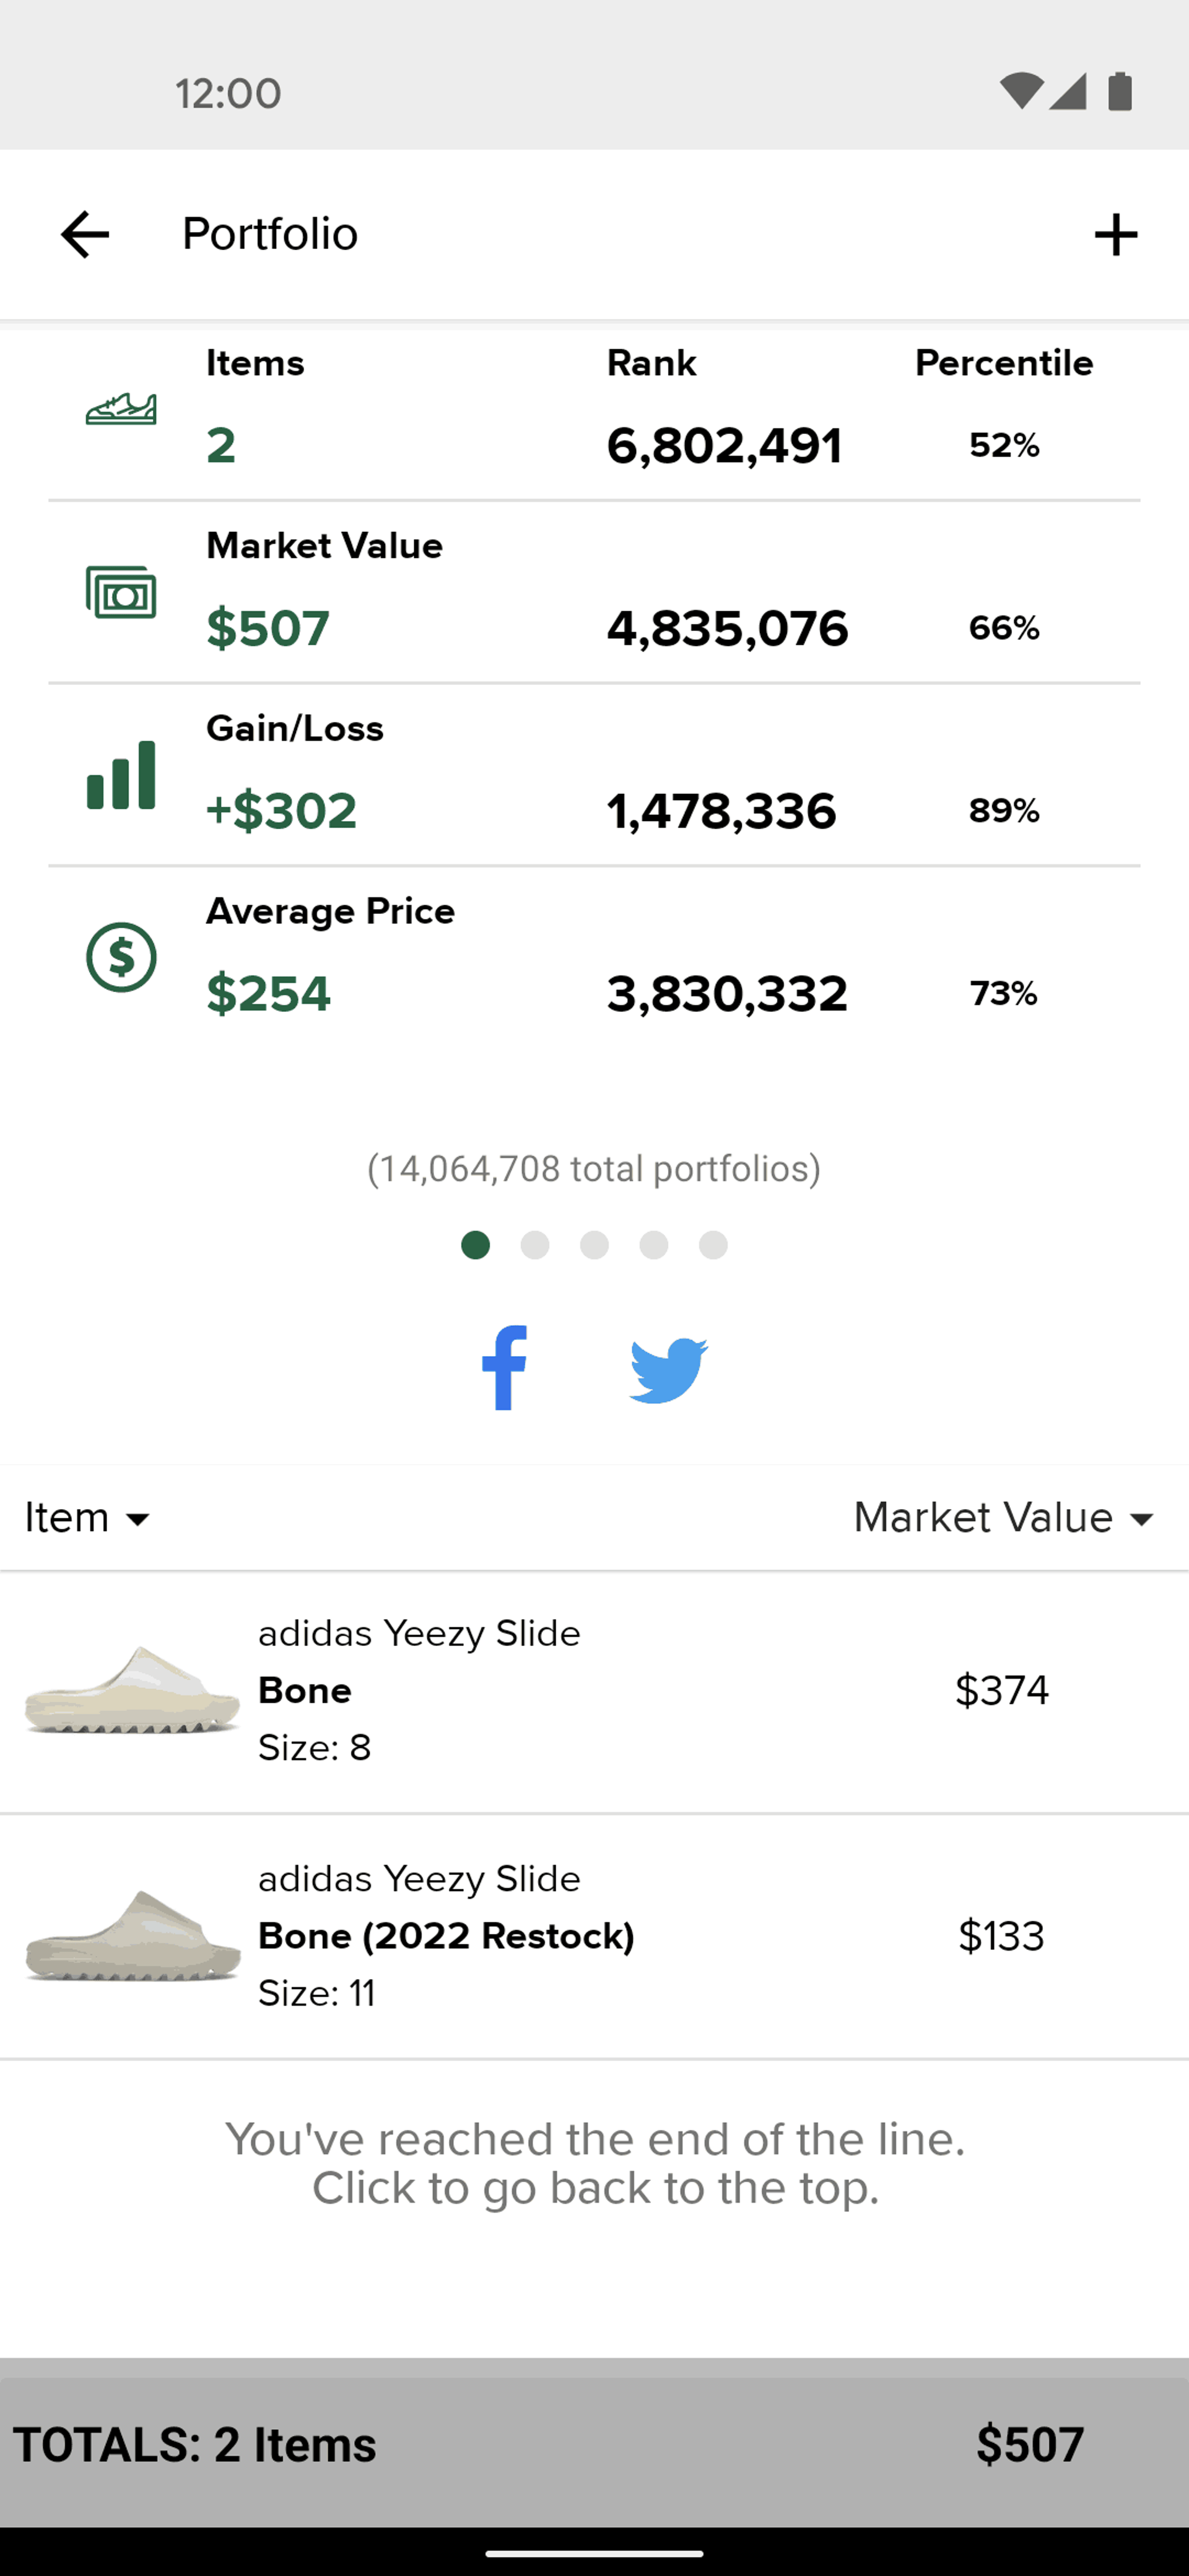Image resolution: width=1189 pixels, height=2576 pixels.
Task: Click the Average Price stat label
Action: 331,912
